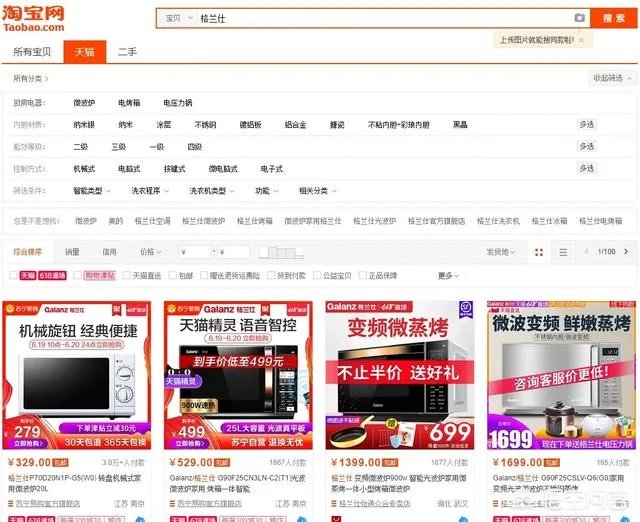
Task: Filter by 微波炉 in kitchen appliances row
Action: pyautogui.click(x=84, y=103)
